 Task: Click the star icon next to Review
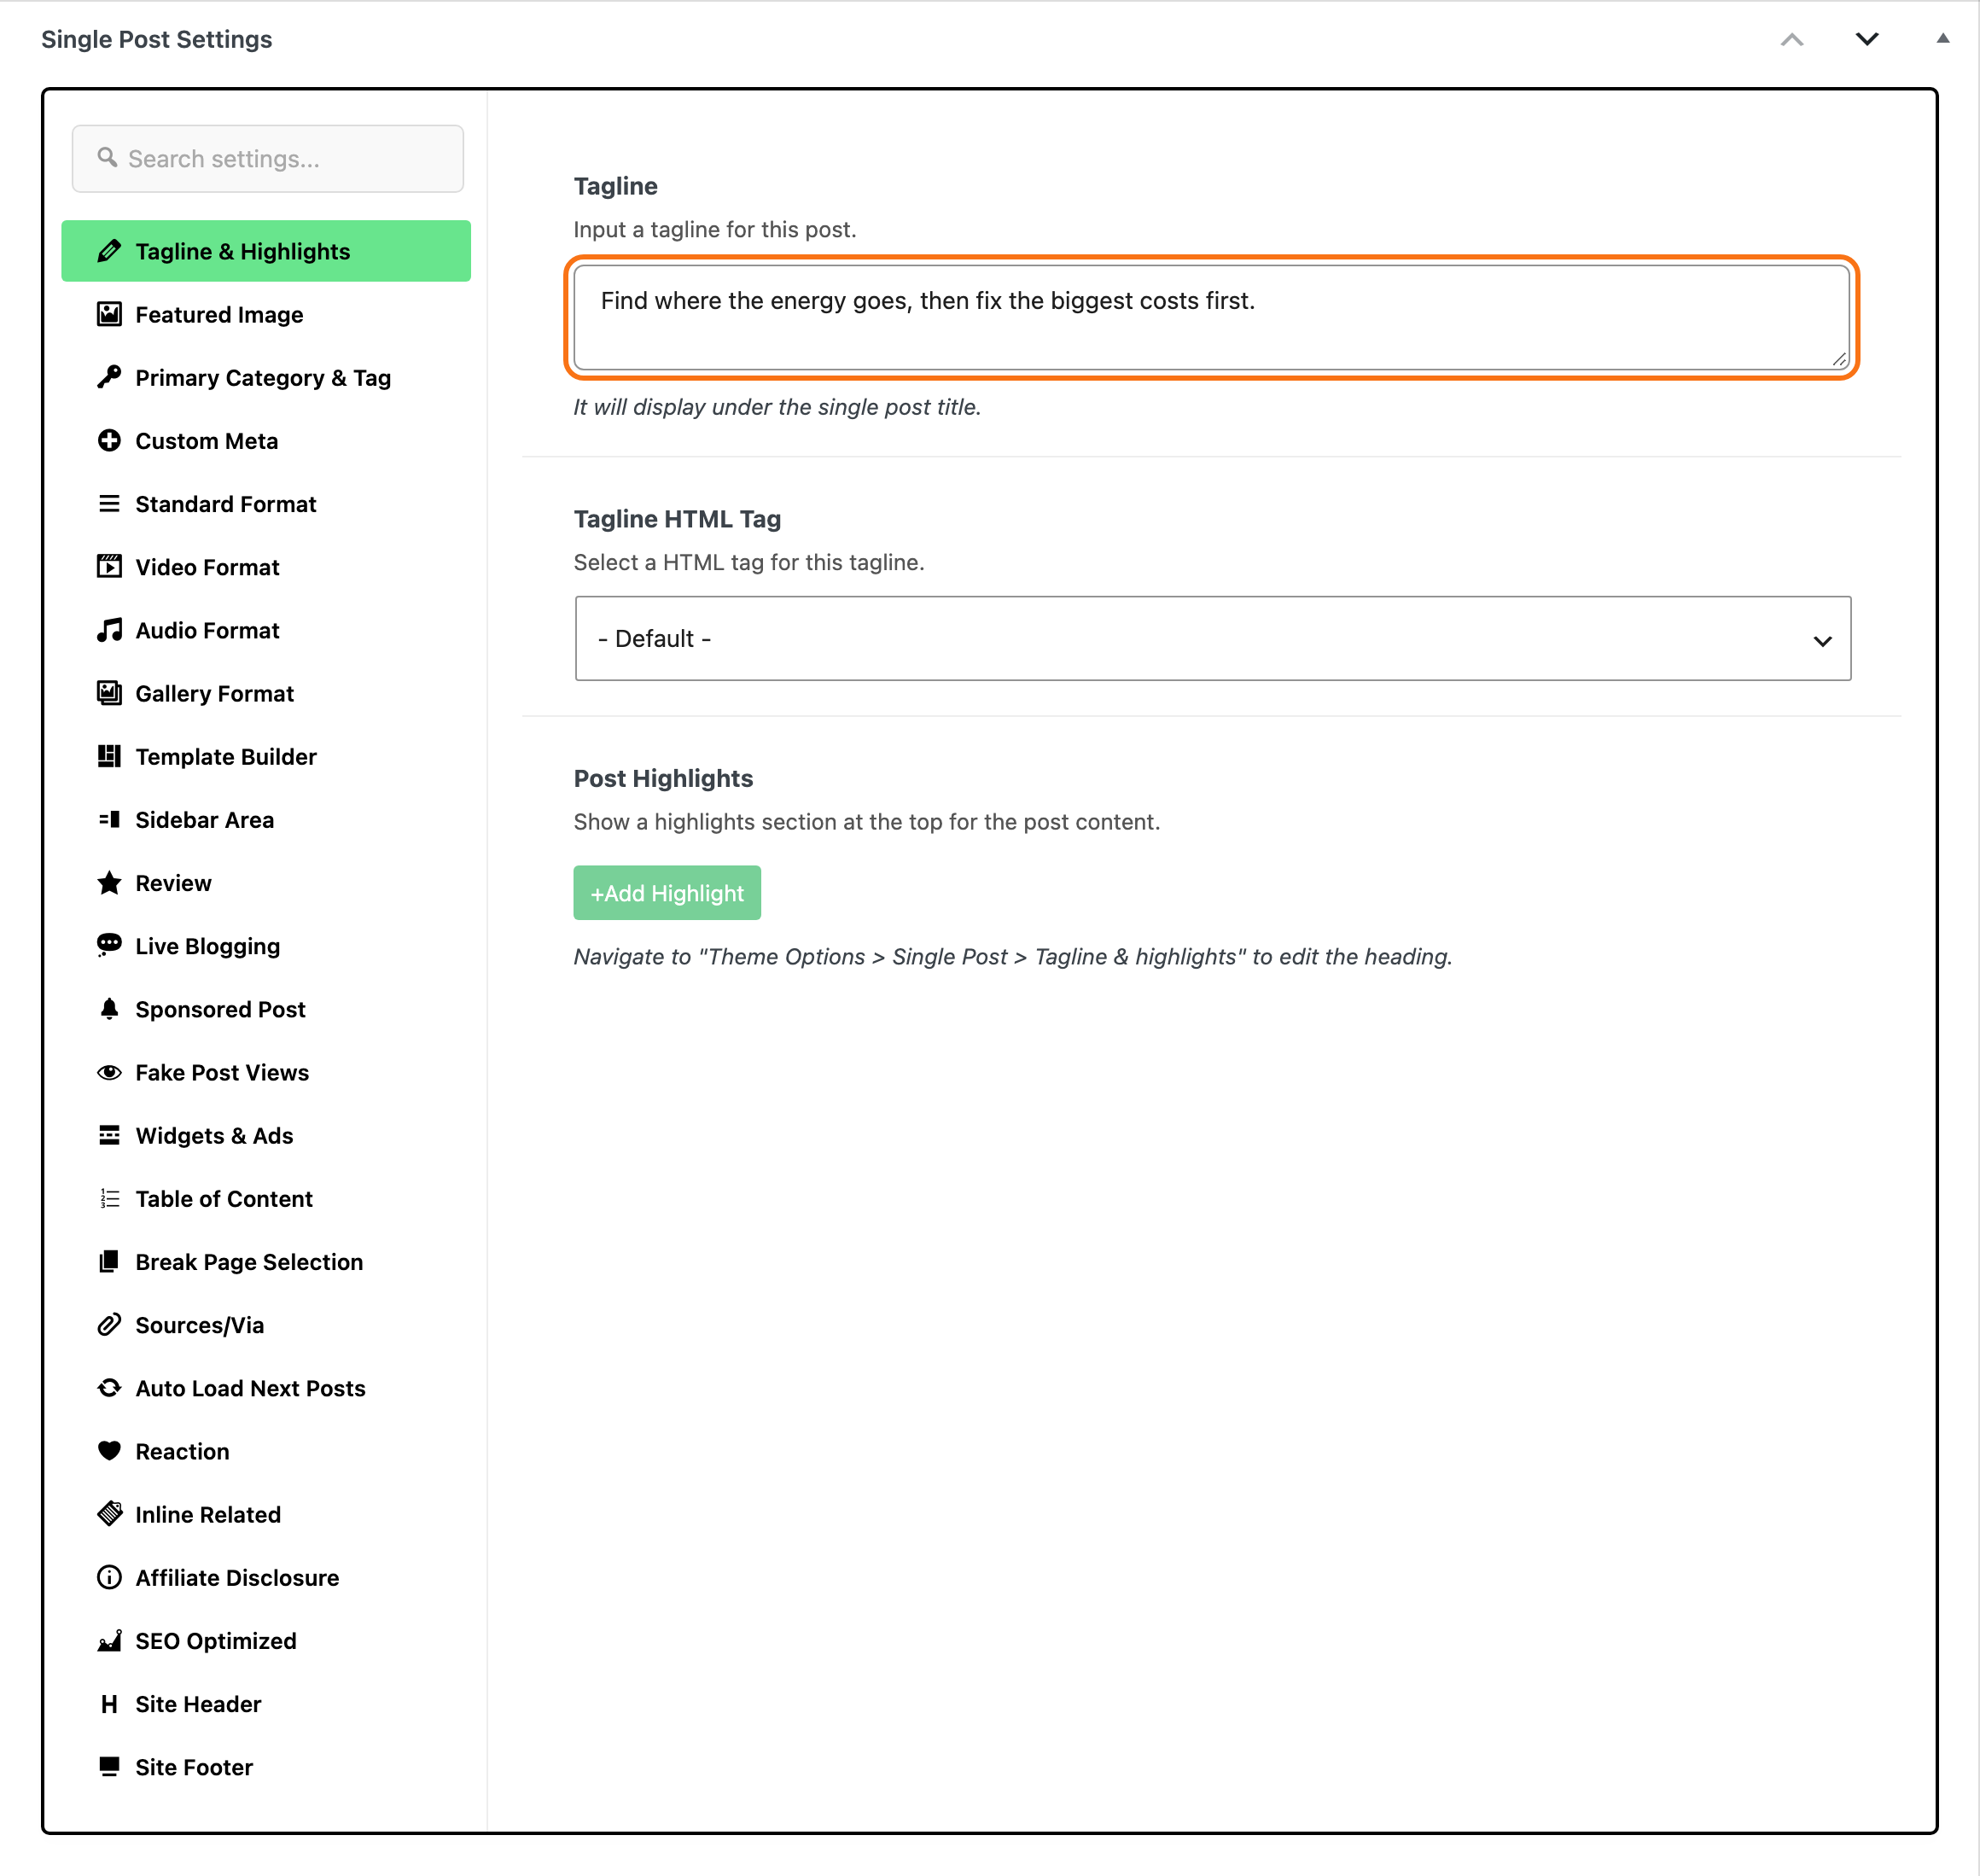point(109,882)
